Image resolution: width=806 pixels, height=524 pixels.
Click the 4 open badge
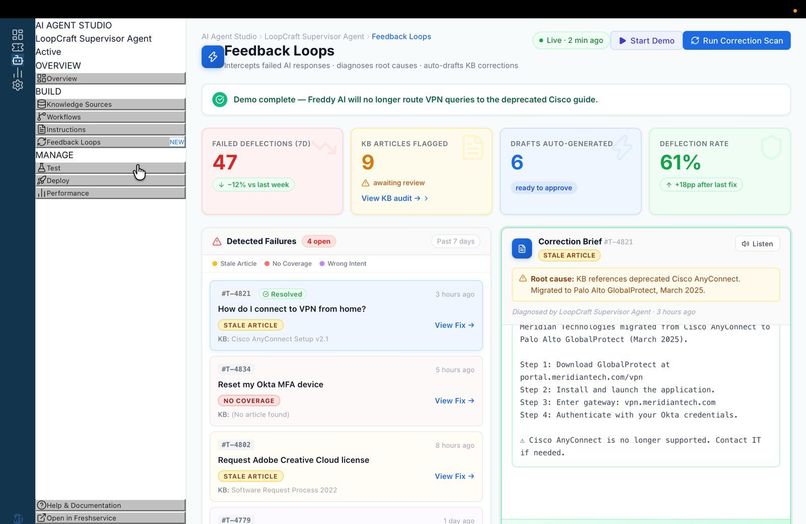[x=319, y=241]
